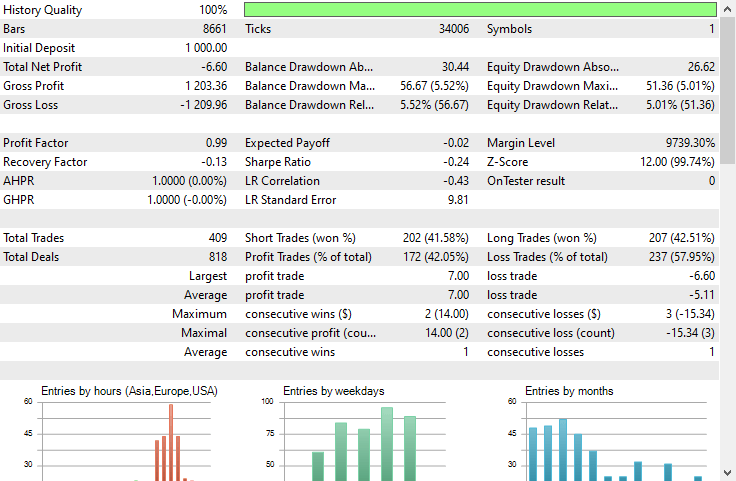This screenshot has width=736, height=481.
Task: Click Balance Drawdown Relative value 5.52% (56.67)
Action: click(434, 105)
